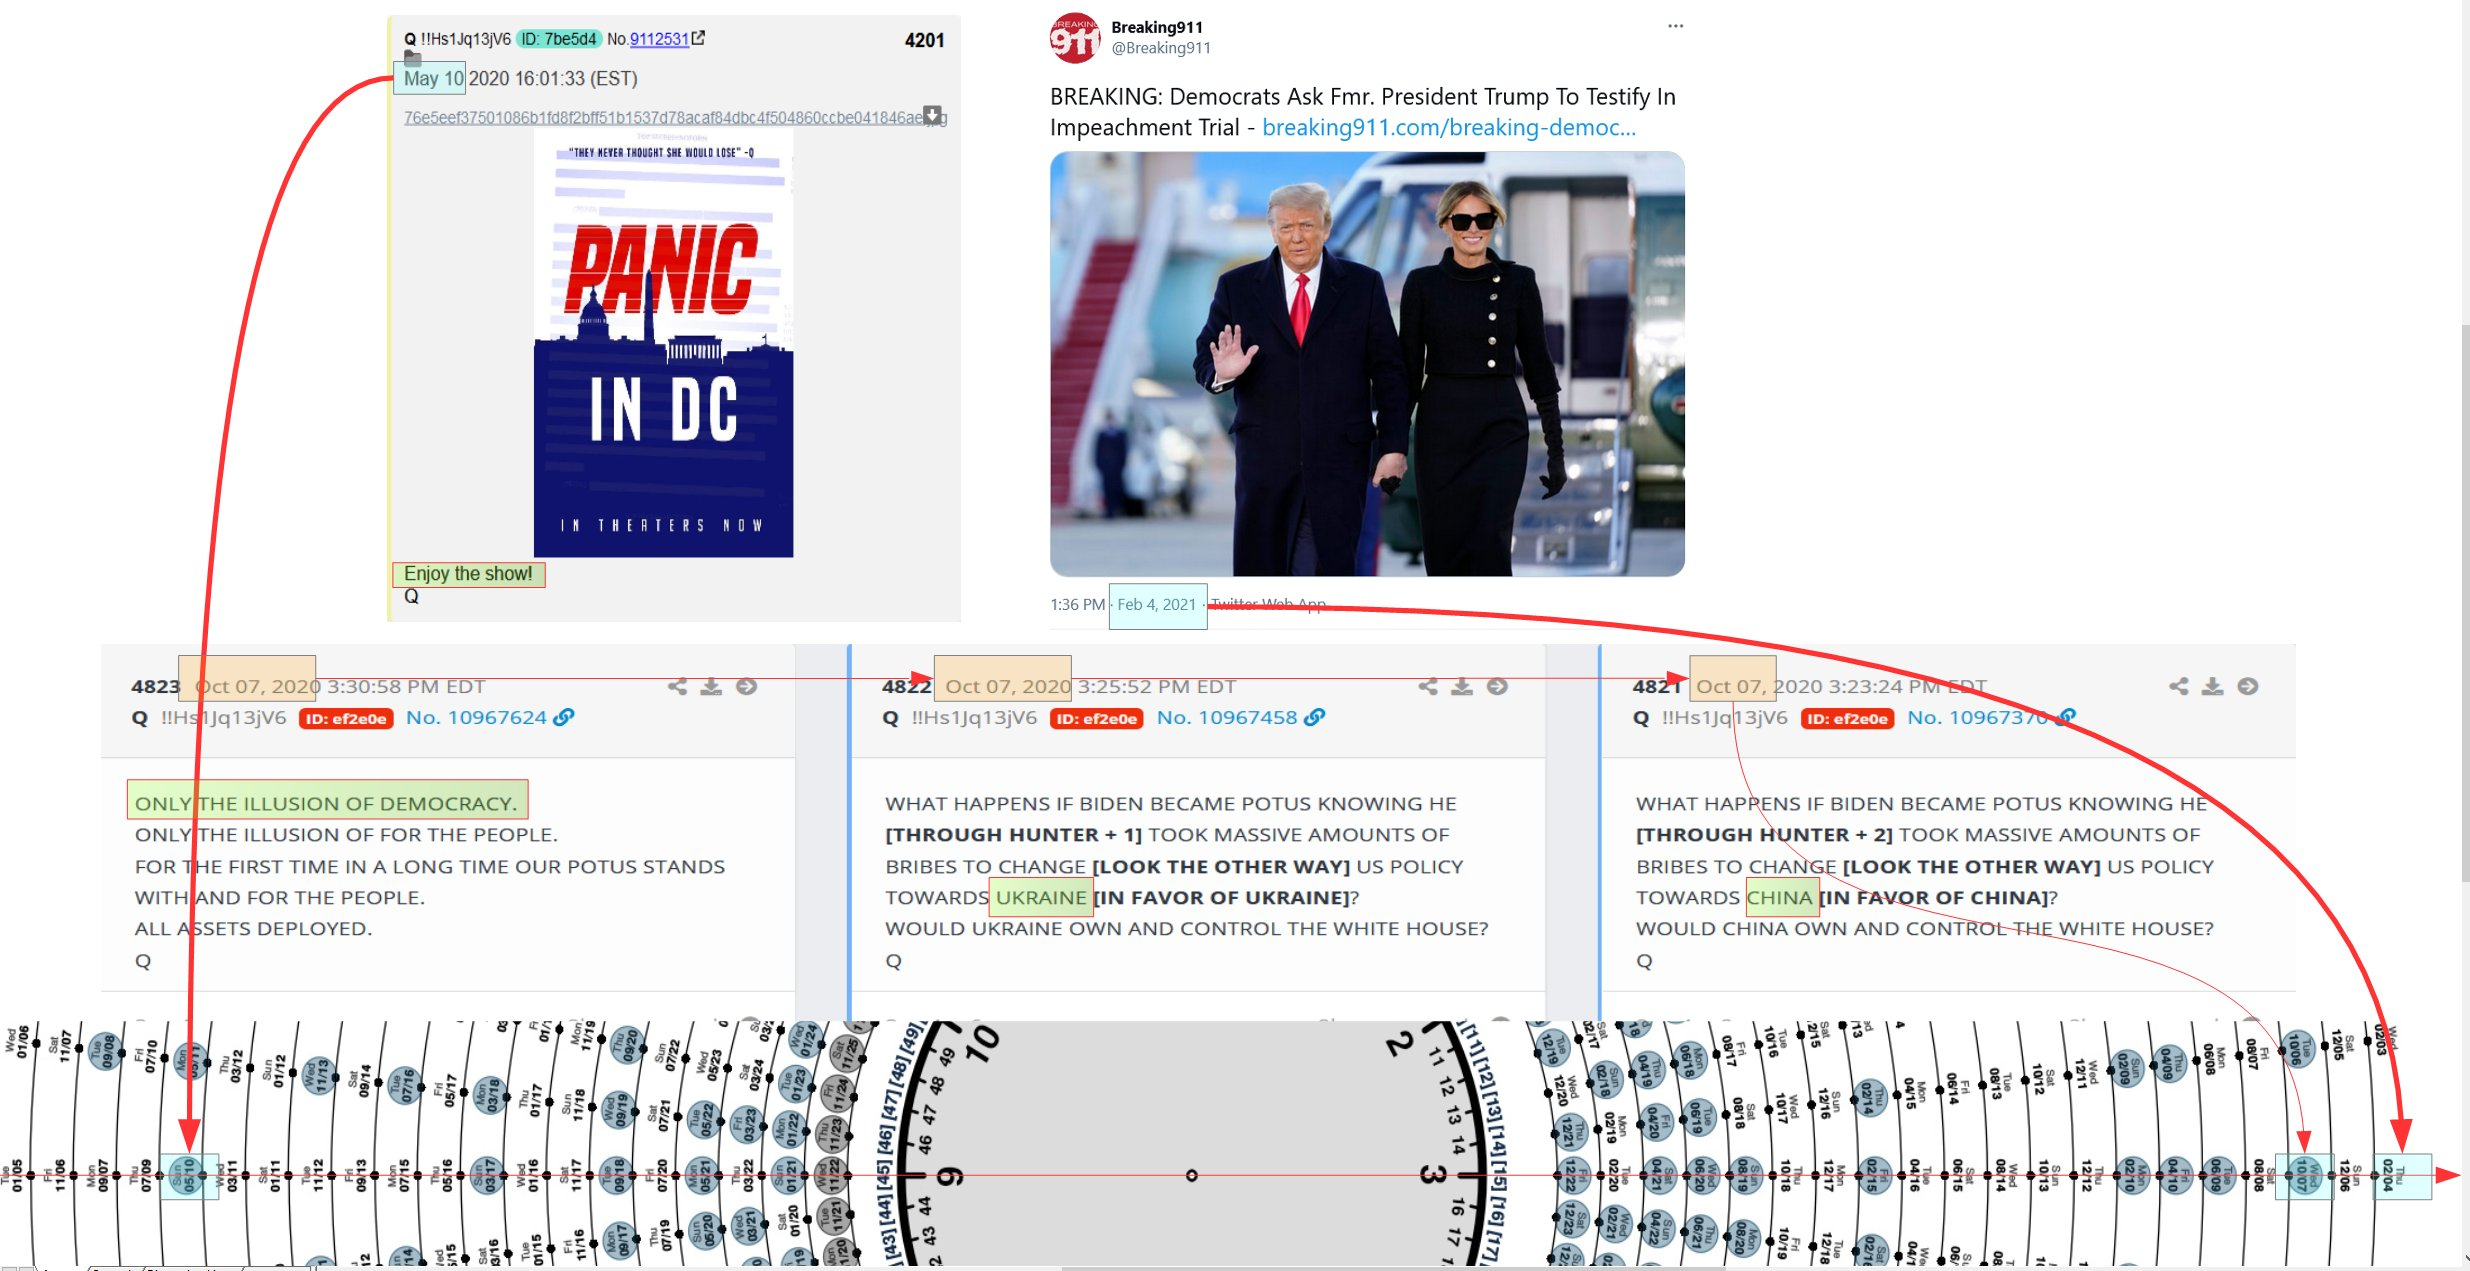Click Breaking911 profile avatar
Image resolution: width=2470 pixels, height=1271 pixels.
1074,38
